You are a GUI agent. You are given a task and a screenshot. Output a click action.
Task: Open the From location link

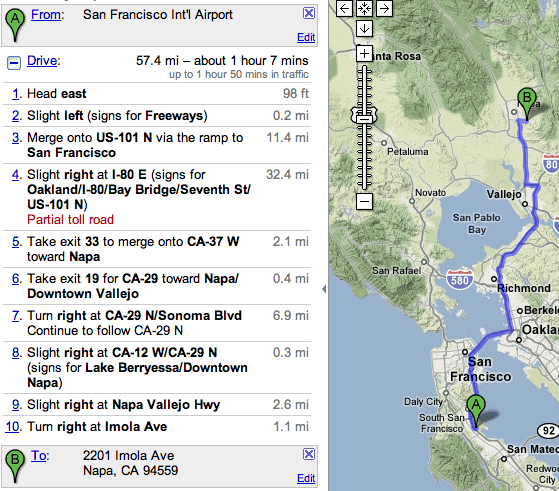(x=46, y=15)
